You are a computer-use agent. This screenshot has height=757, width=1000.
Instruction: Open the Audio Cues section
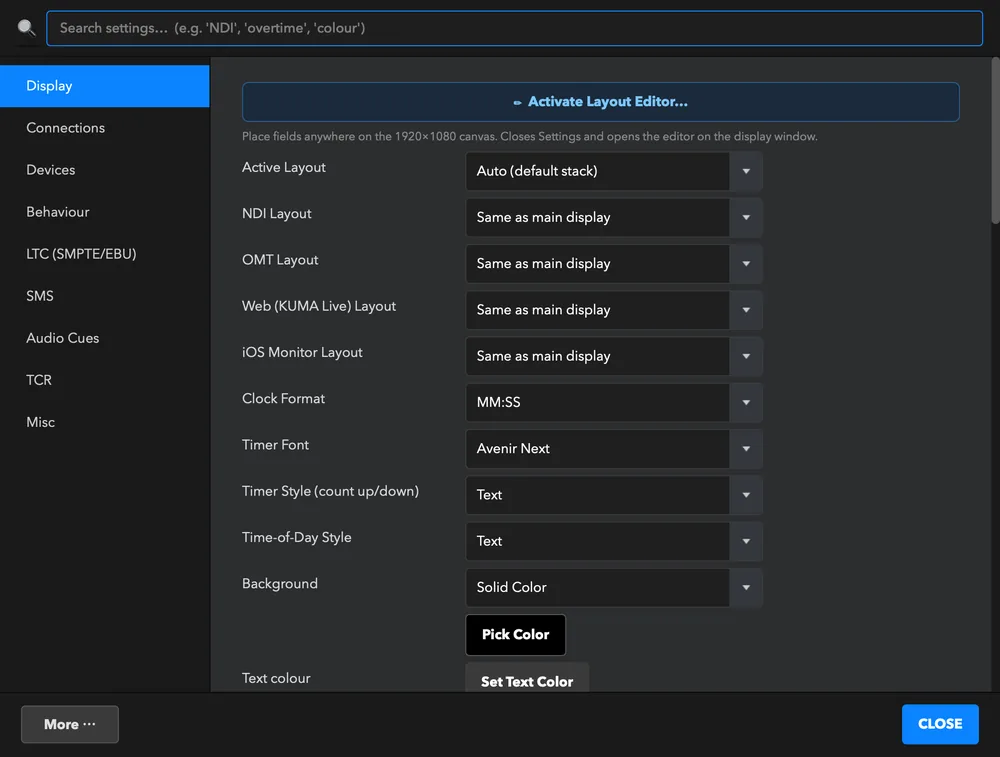[105, 338]
